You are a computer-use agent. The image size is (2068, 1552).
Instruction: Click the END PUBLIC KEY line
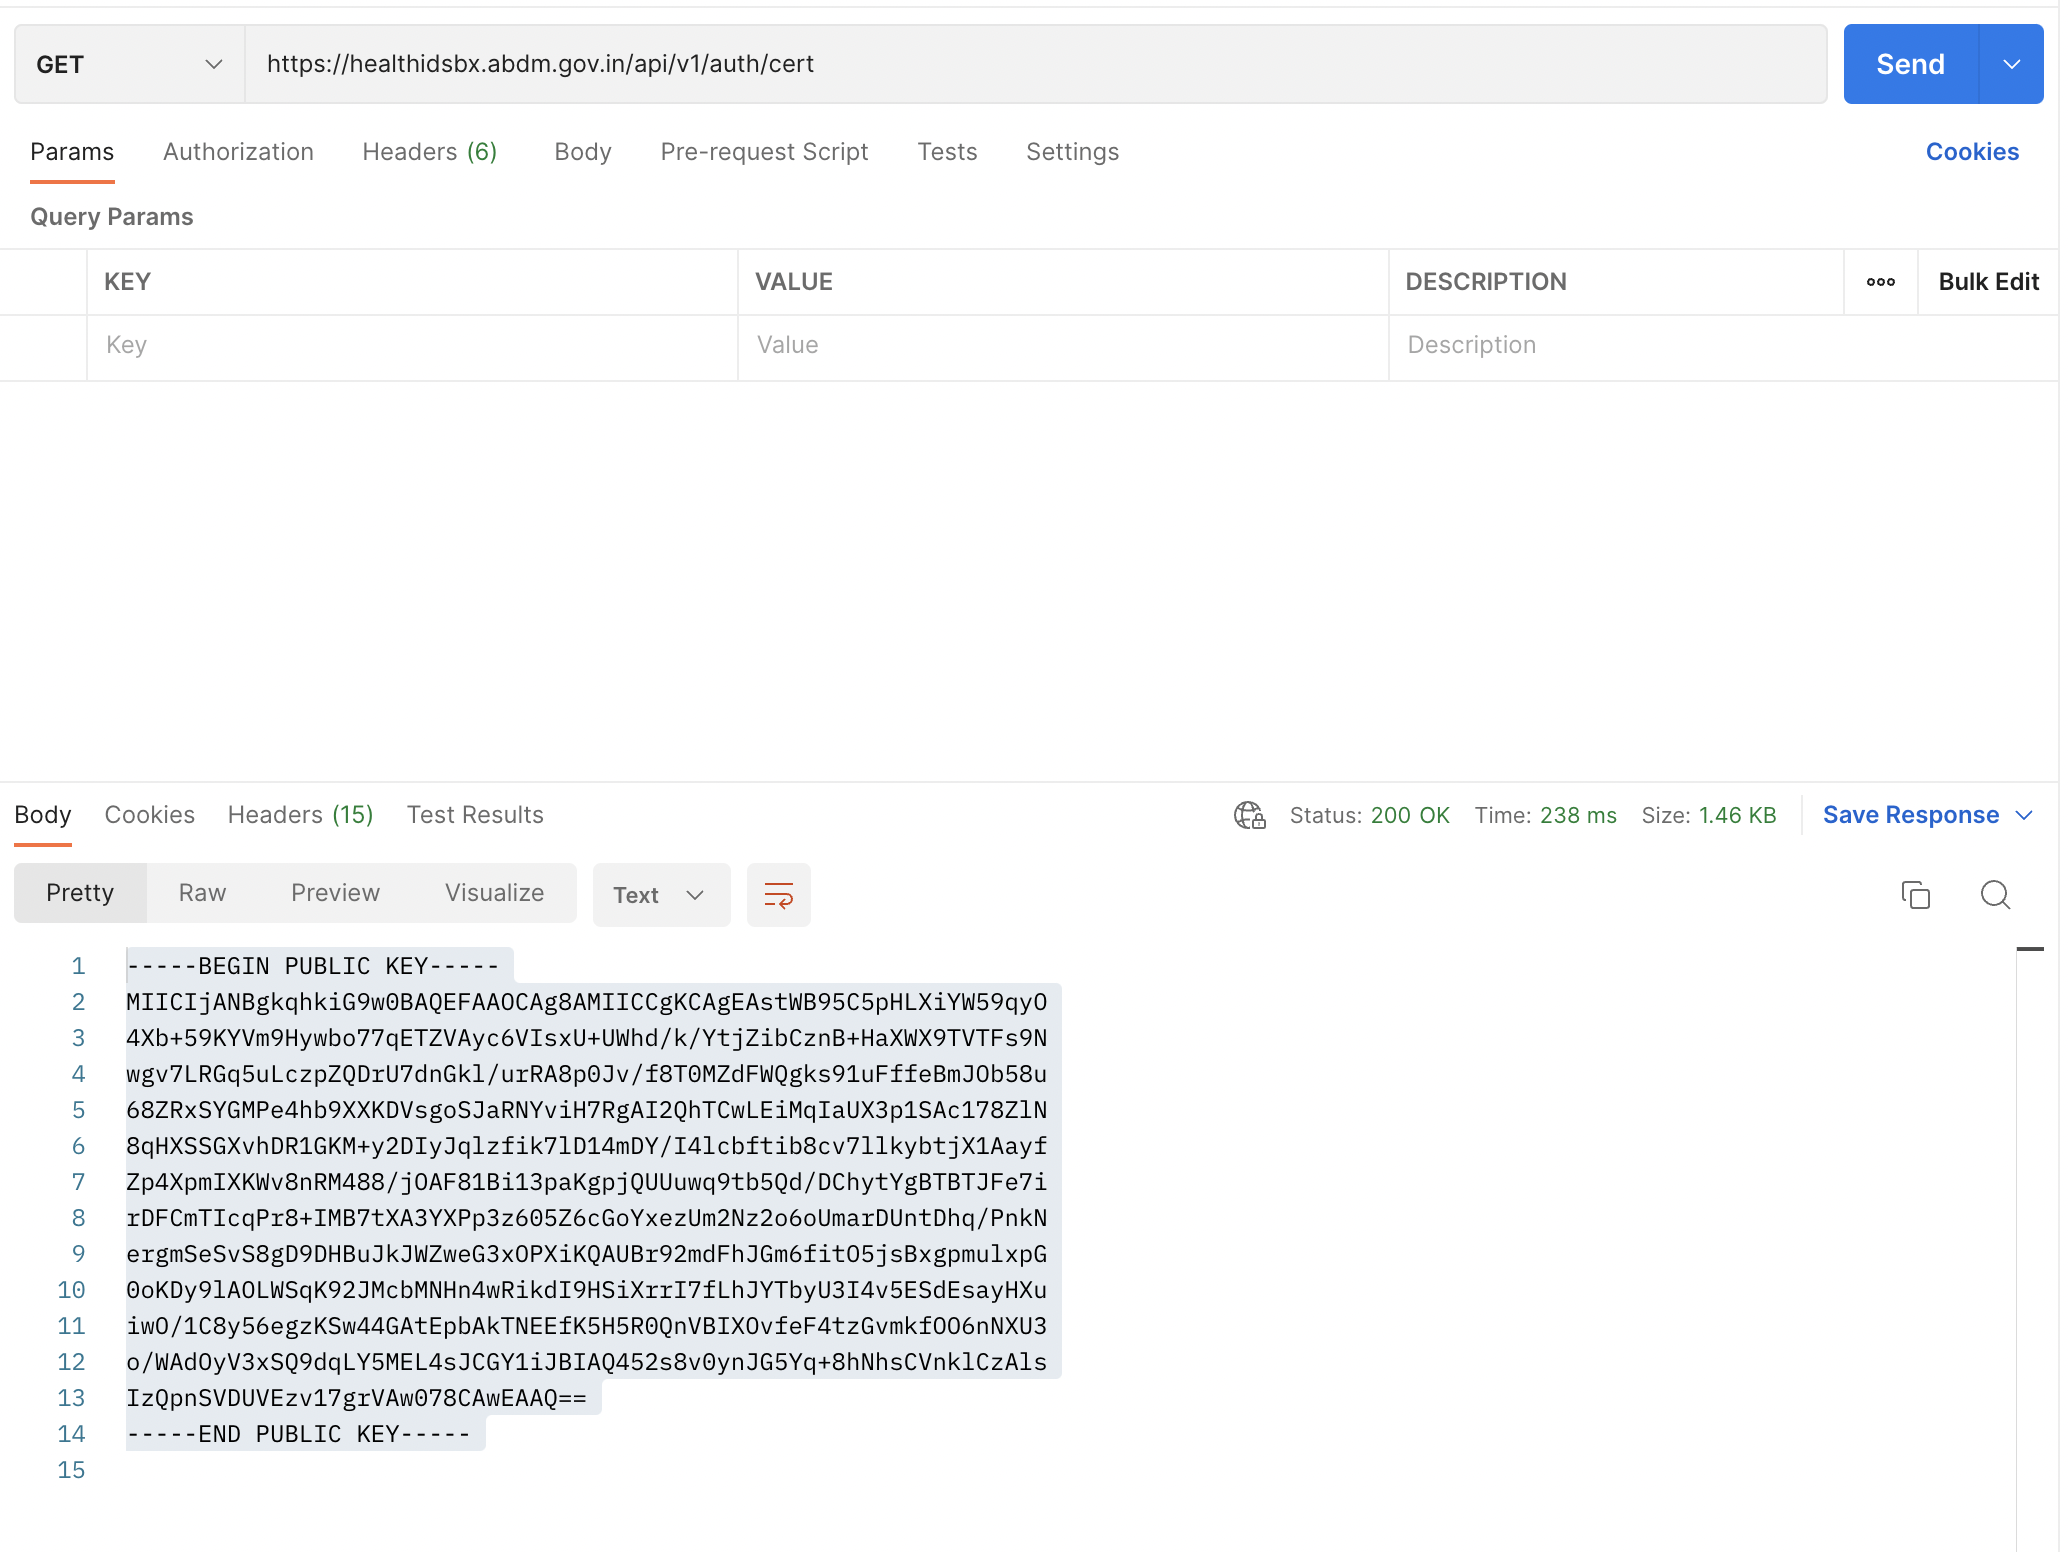point(298,1434)
